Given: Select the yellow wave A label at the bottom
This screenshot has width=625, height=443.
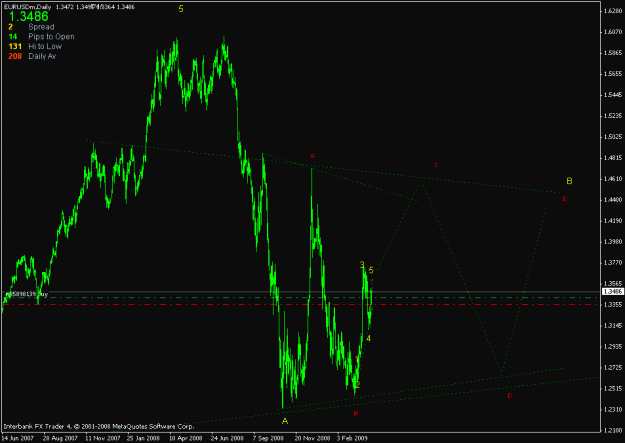Looking at the screenshot, I should tap(285, 421).
